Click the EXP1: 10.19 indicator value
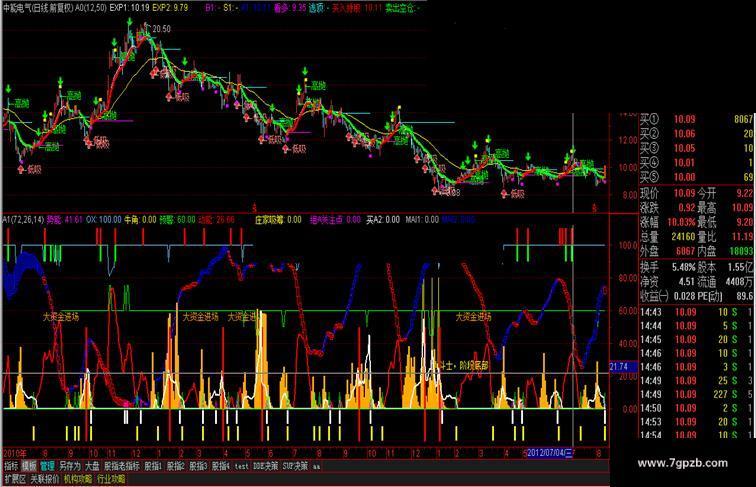The height and width of the screenshot is (487, 756). click(x=129, y=7)
